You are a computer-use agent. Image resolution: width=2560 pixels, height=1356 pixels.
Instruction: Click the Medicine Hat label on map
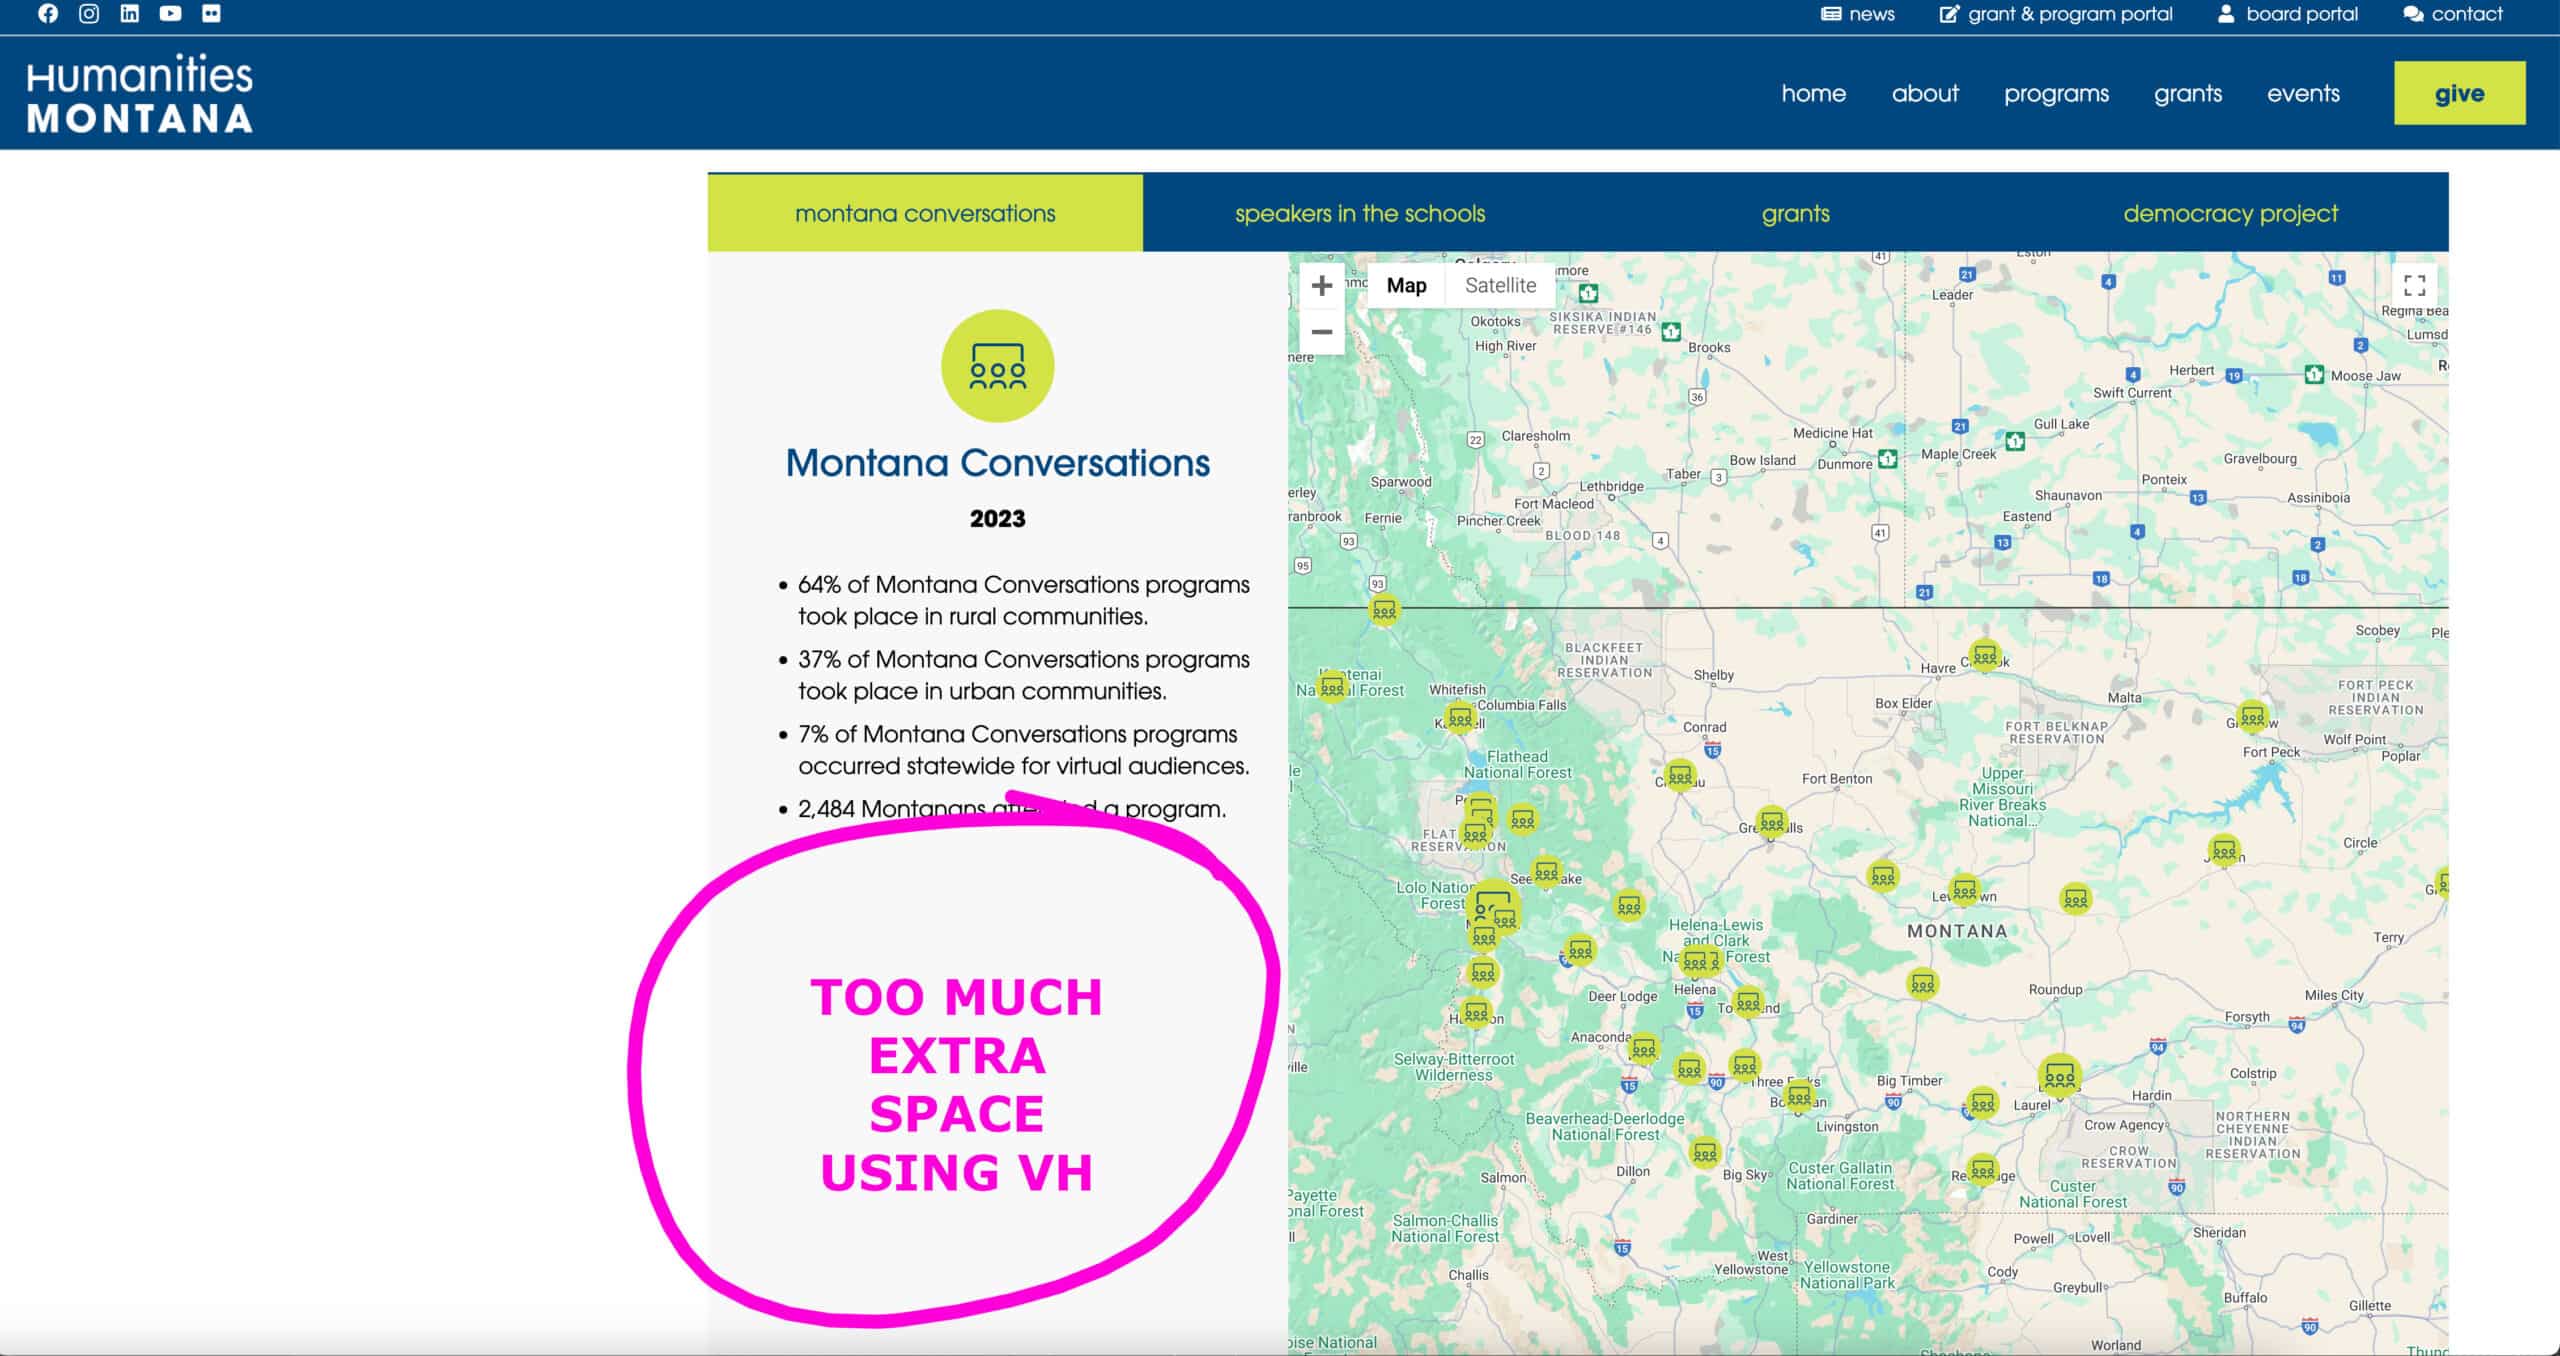pyautogui.click(x=1832, y=433)
